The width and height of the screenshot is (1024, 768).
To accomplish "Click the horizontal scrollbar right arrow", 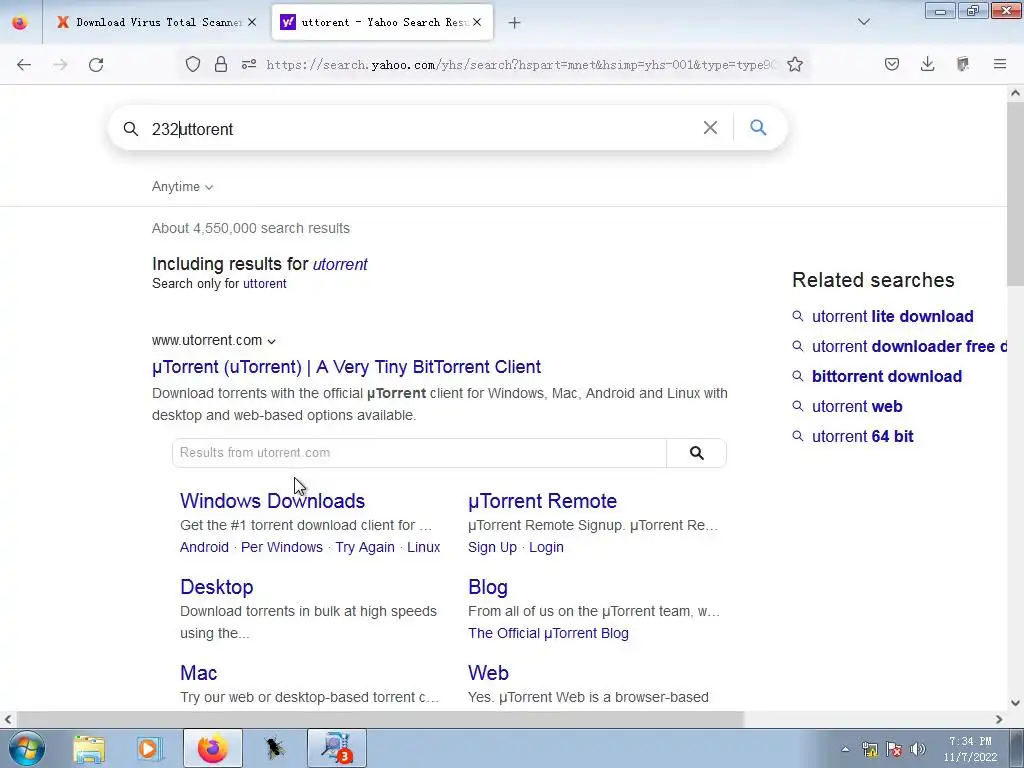I will pyautogui.click(x=999, y=719).
